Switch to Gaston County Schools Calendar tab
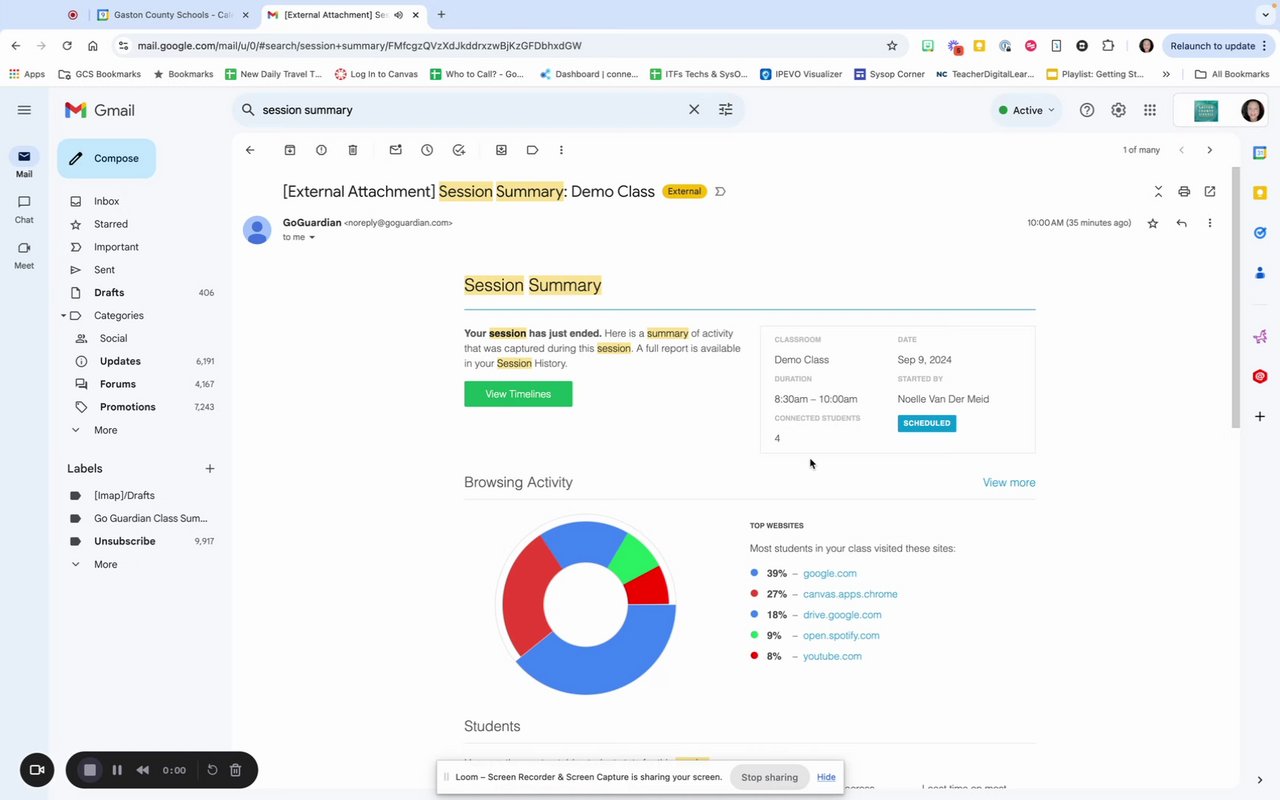Image resolution: width=1280 pixels, height=800 pixels. point(174,15)
